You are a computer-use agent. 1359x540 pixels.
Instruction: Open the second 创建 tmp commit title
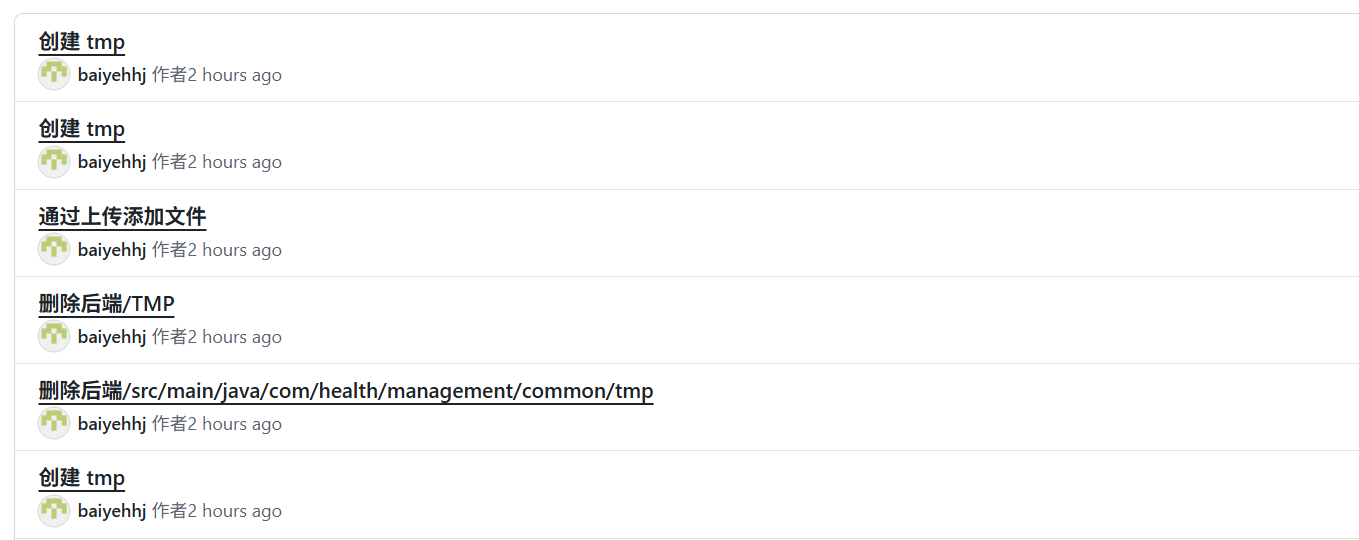81,129
